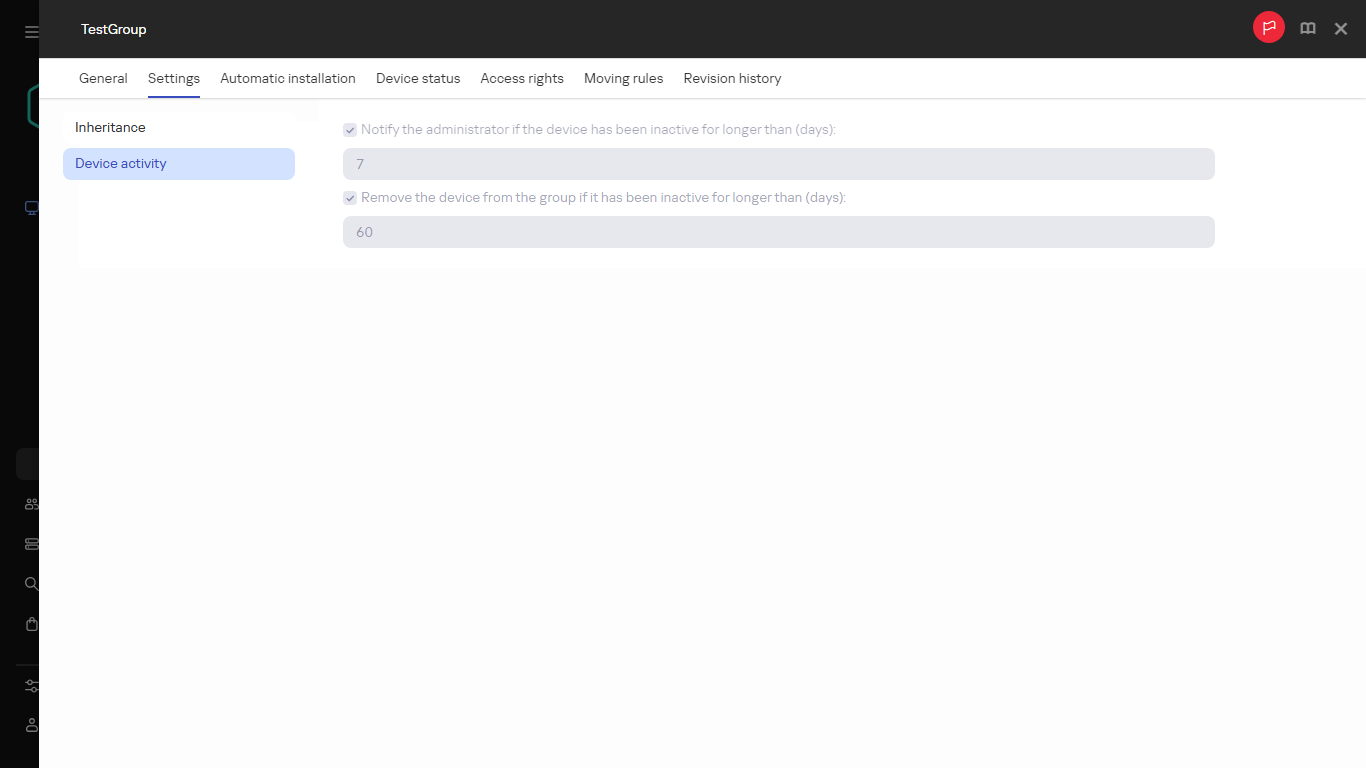Go to the Access rights tab
Viewport: 1366px width, 768px height.
click(521, 78)
